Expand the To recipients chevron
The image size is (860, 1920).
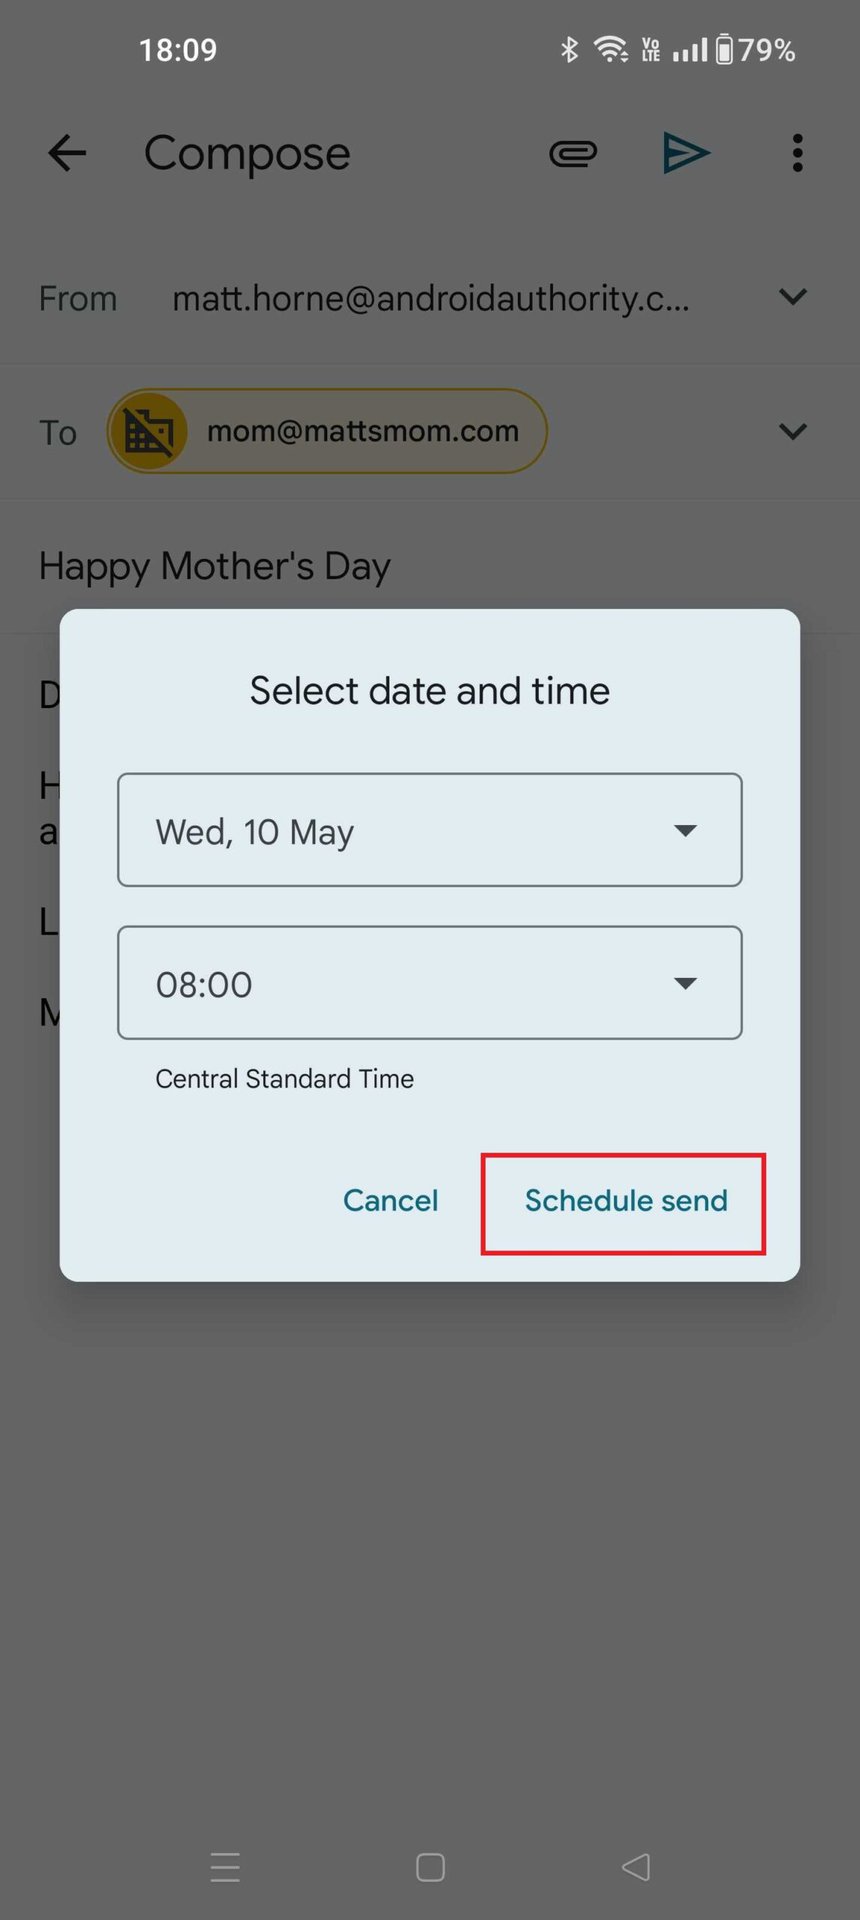coord(792,432)
